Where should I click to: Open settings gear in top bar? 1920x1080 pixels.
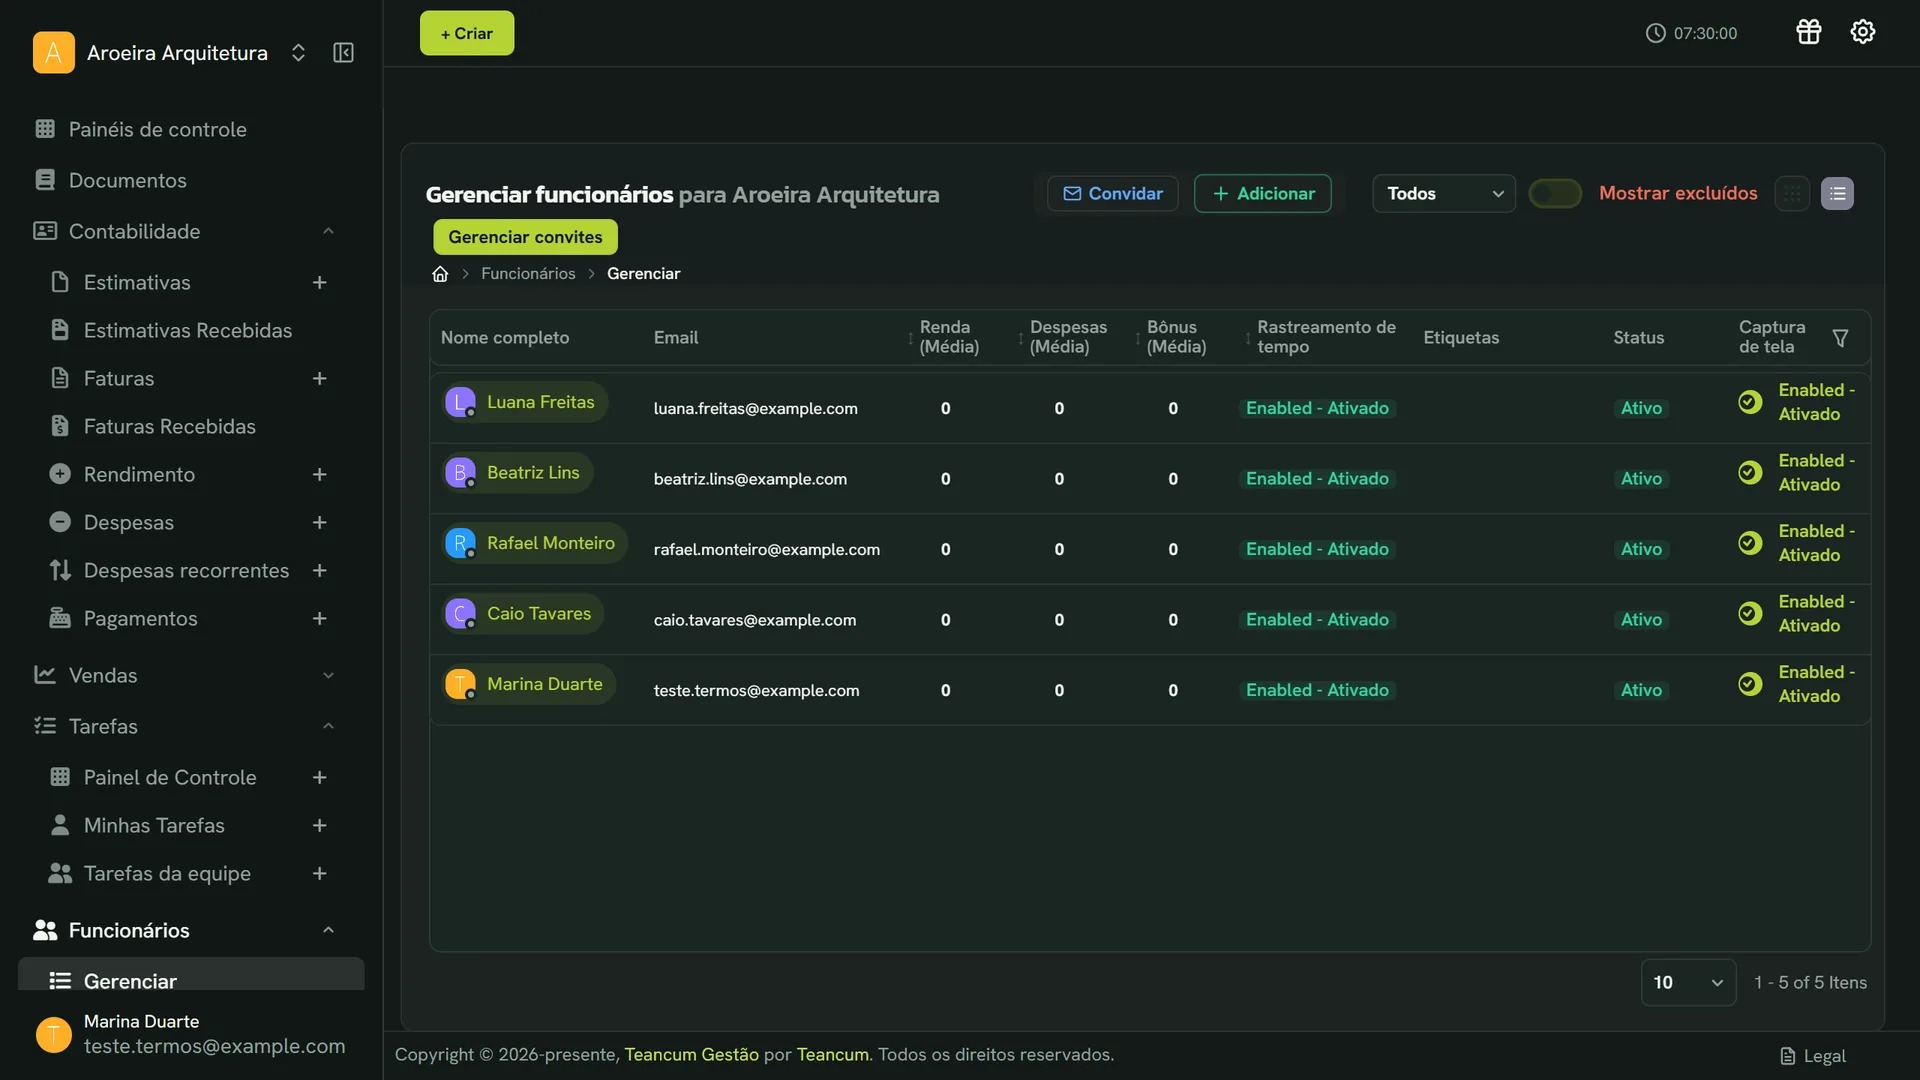coord(1862,32)
